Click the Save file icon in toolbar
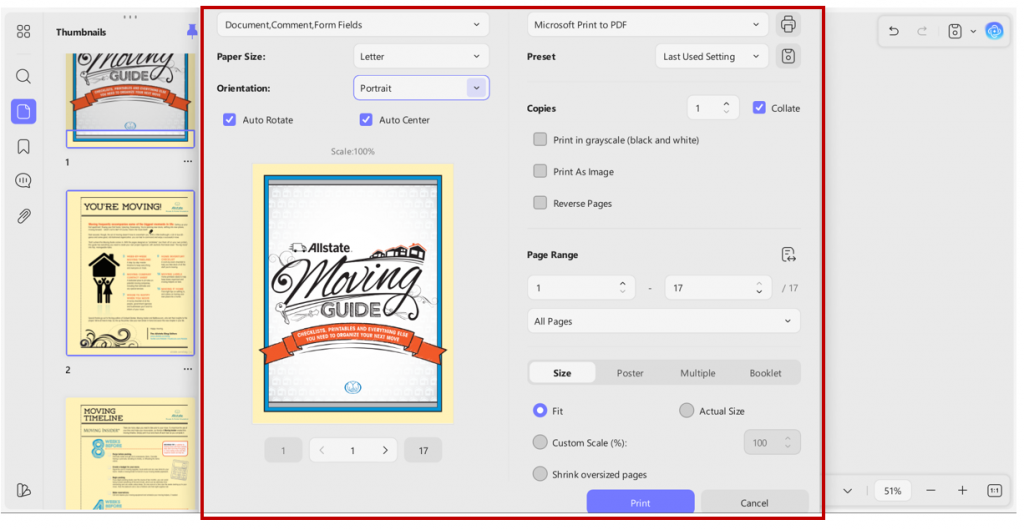The width and height of the screenshot is (1024, 530). (955, 31)
